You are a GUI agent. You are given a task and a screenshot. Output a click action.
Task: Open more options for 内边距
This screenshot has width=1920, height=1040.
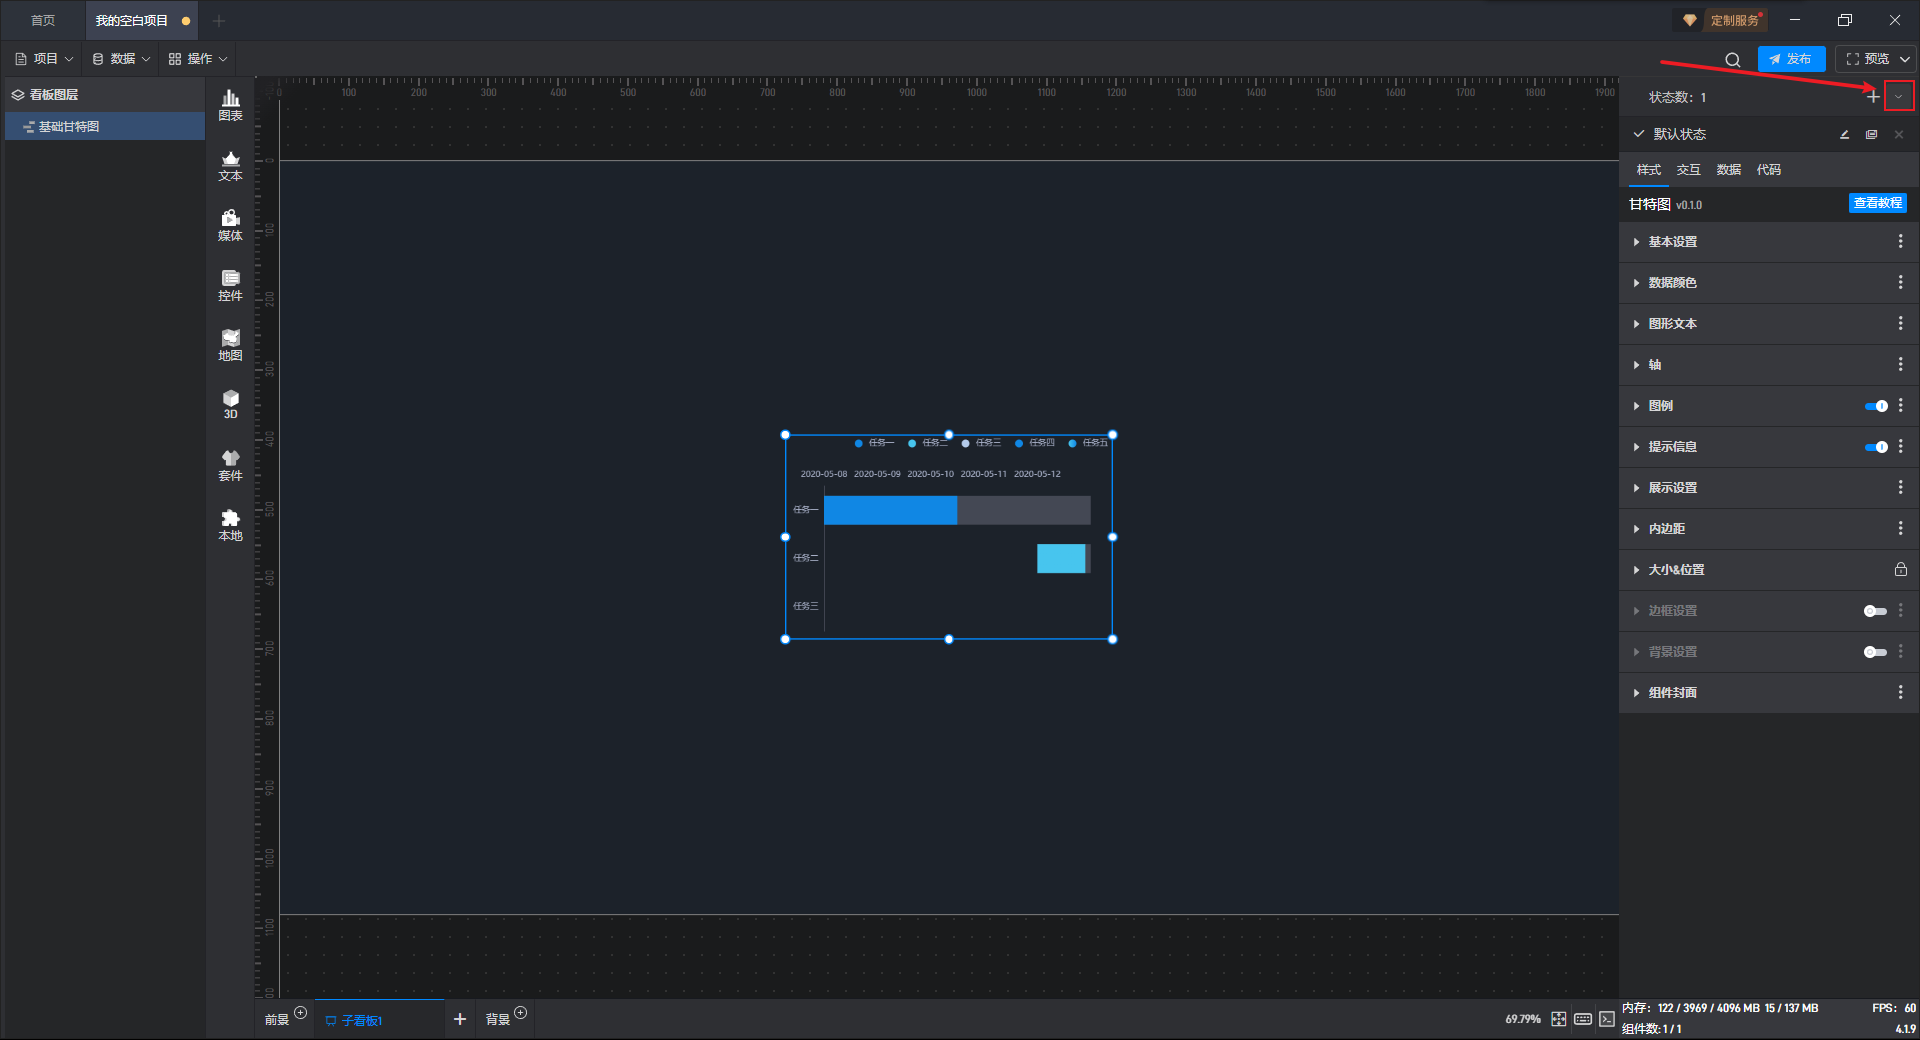(1900, 529)
